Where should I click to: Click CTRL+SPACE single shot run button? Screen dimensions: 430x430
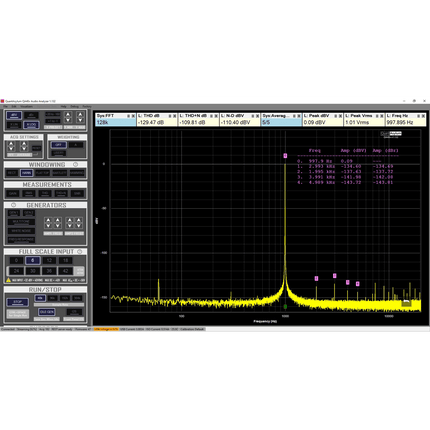click(x=18, y=314)
